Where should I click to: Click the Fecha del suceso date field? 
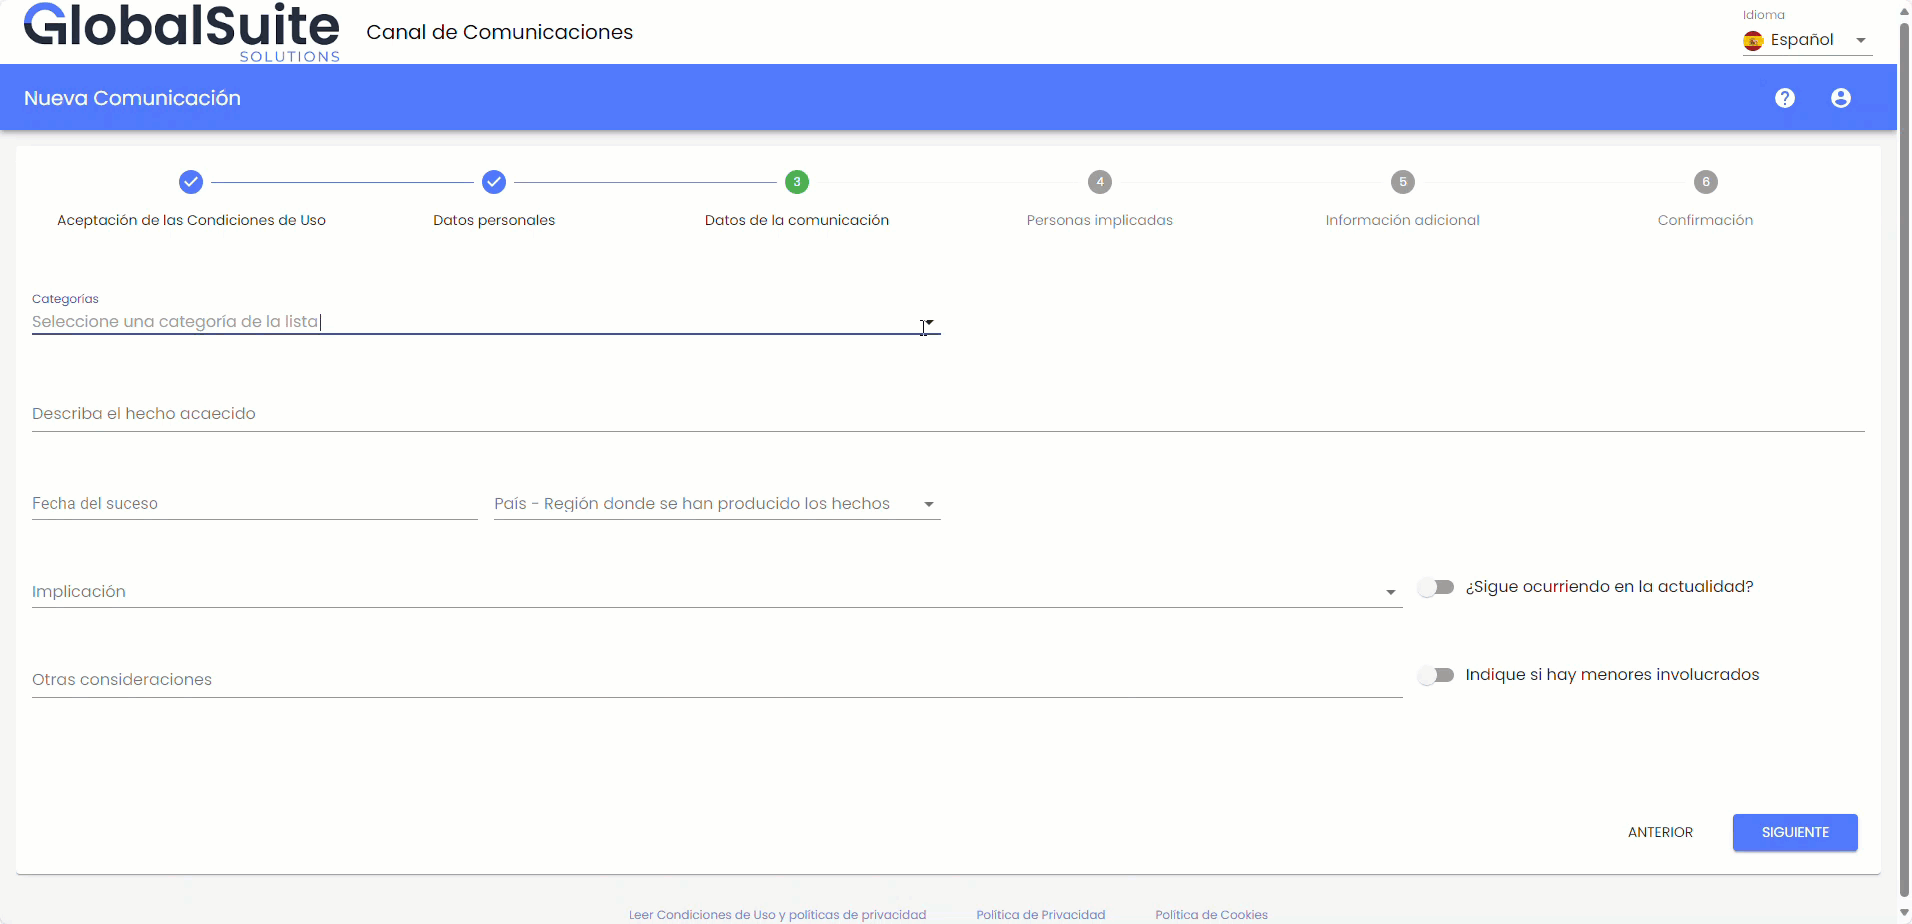tap(254, 504)
